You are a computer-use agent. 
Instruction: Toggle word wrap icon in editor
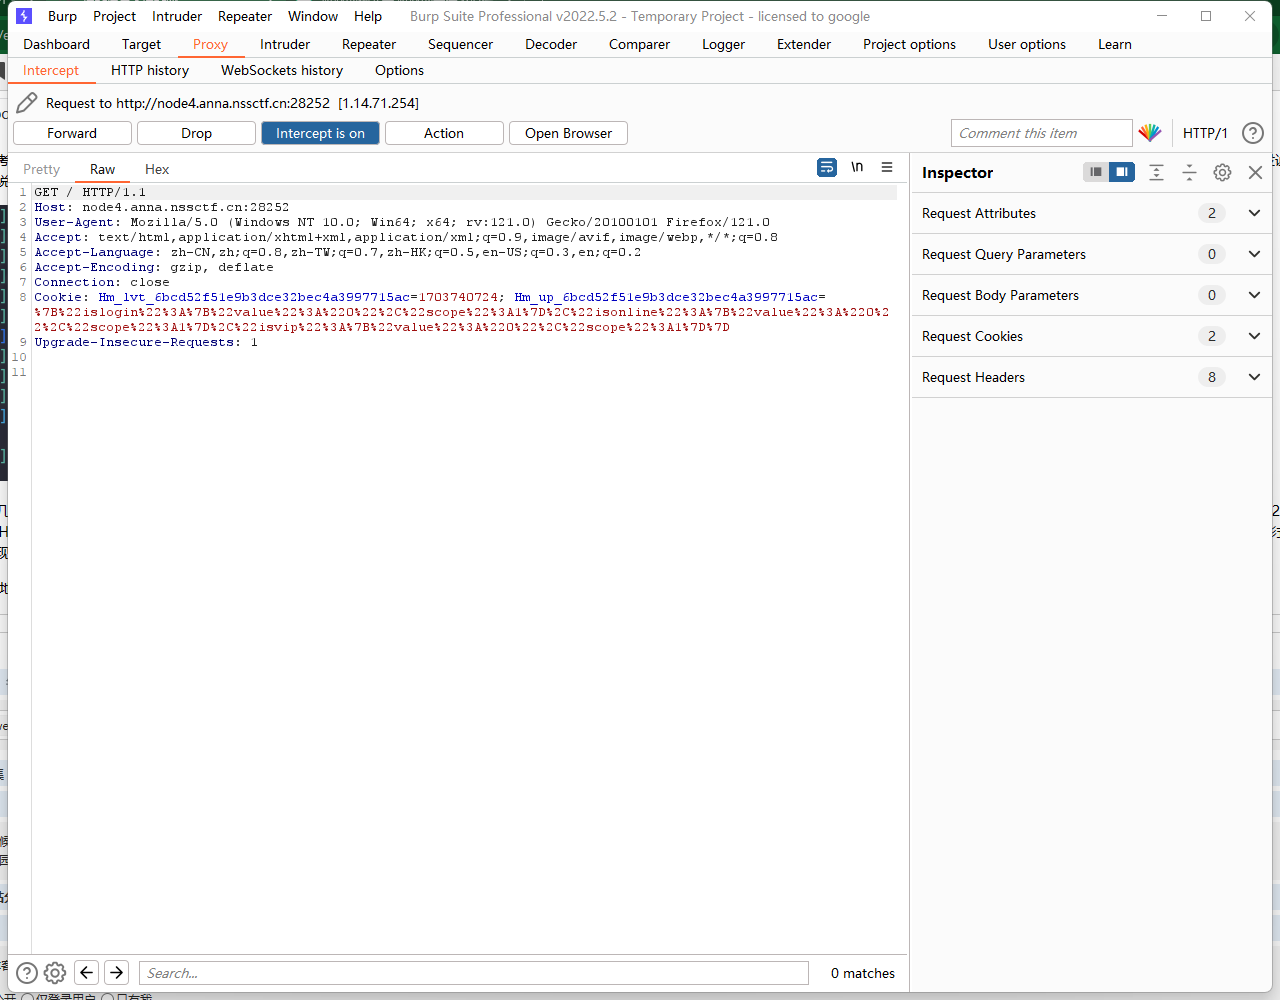coord(827,168)
